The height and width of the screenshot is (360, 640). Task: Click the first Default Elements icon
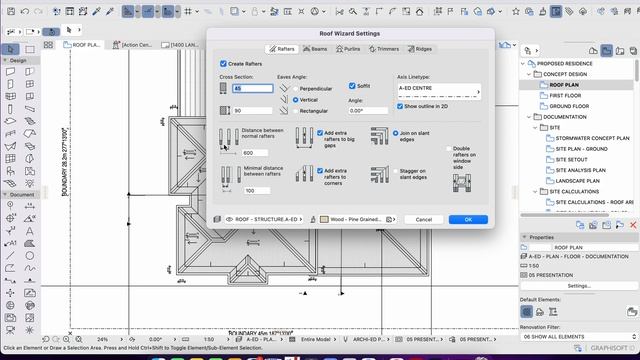(527, 312)
